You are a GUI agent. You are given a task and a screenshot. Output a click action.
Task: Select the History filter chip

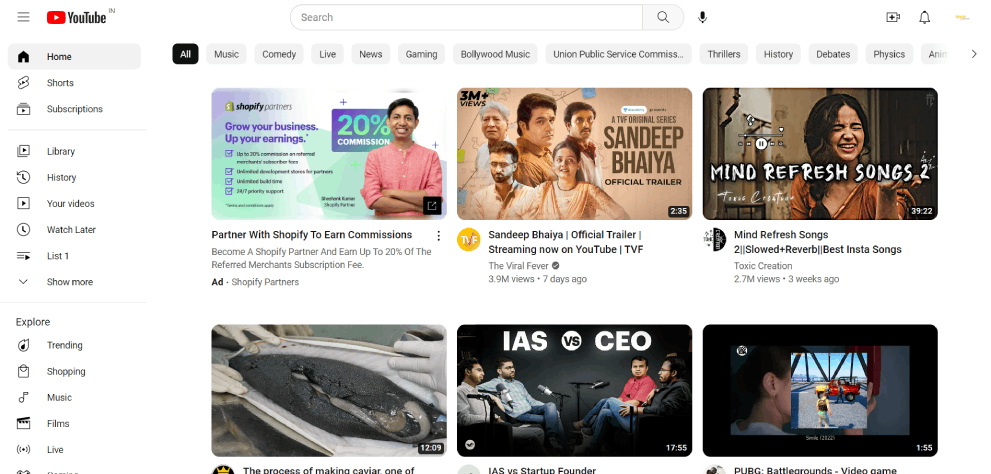[x=778, y=54]
